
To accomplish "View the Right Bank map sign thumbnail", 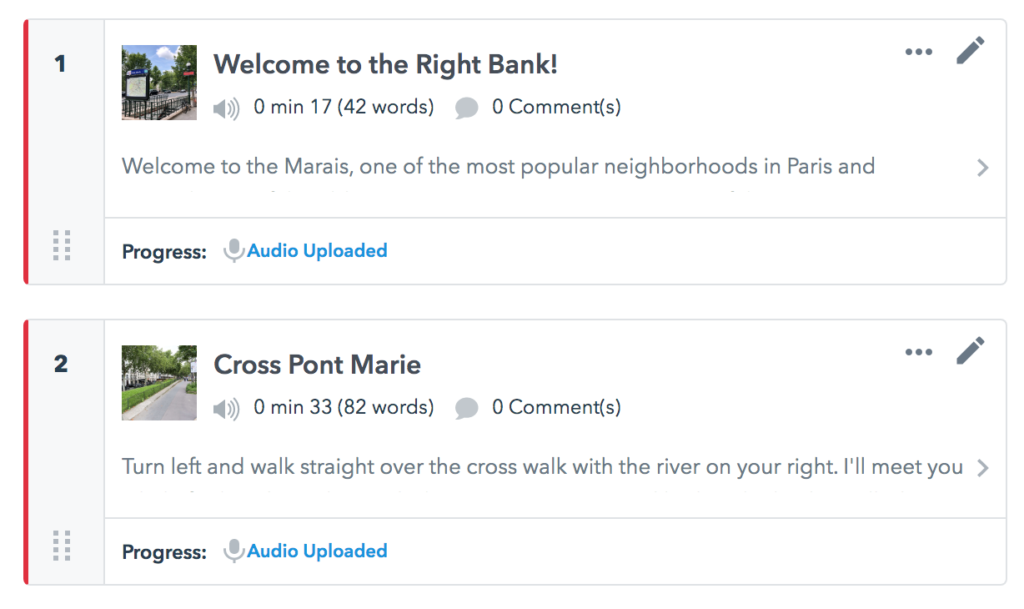I will click(x=159, y=82).
